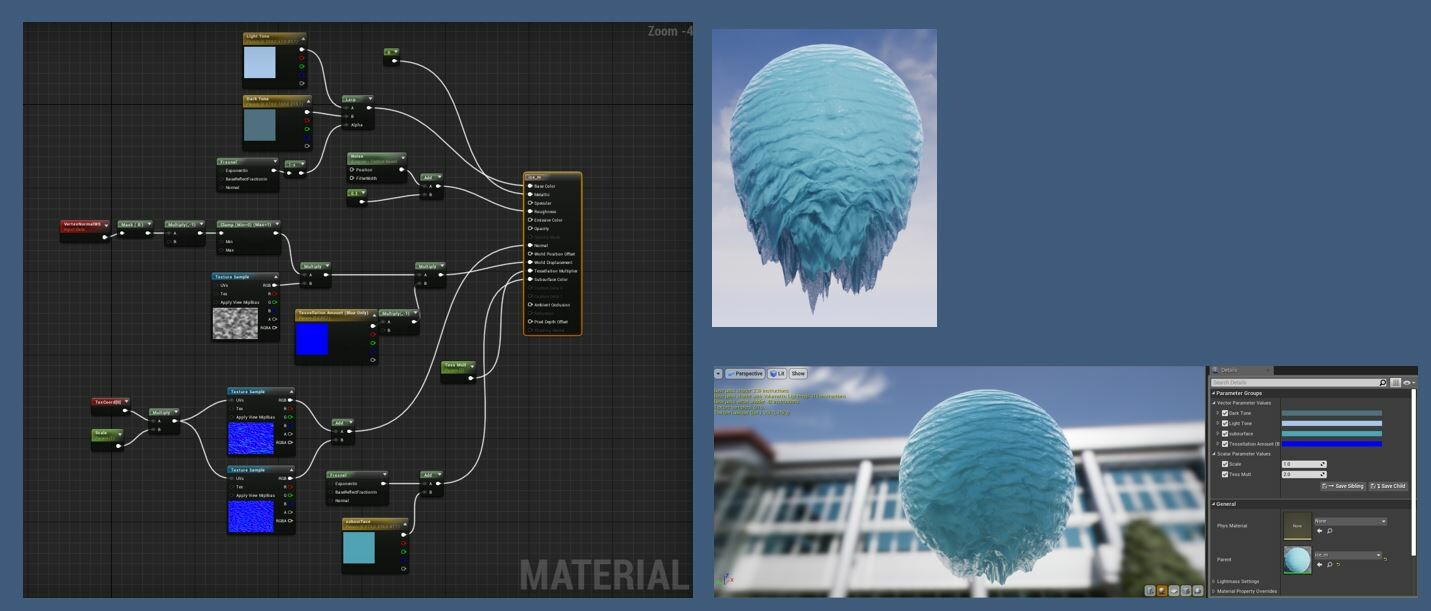Click the Save Child button
Viewport: 1431px width, 611px height.
(1389, 485)
